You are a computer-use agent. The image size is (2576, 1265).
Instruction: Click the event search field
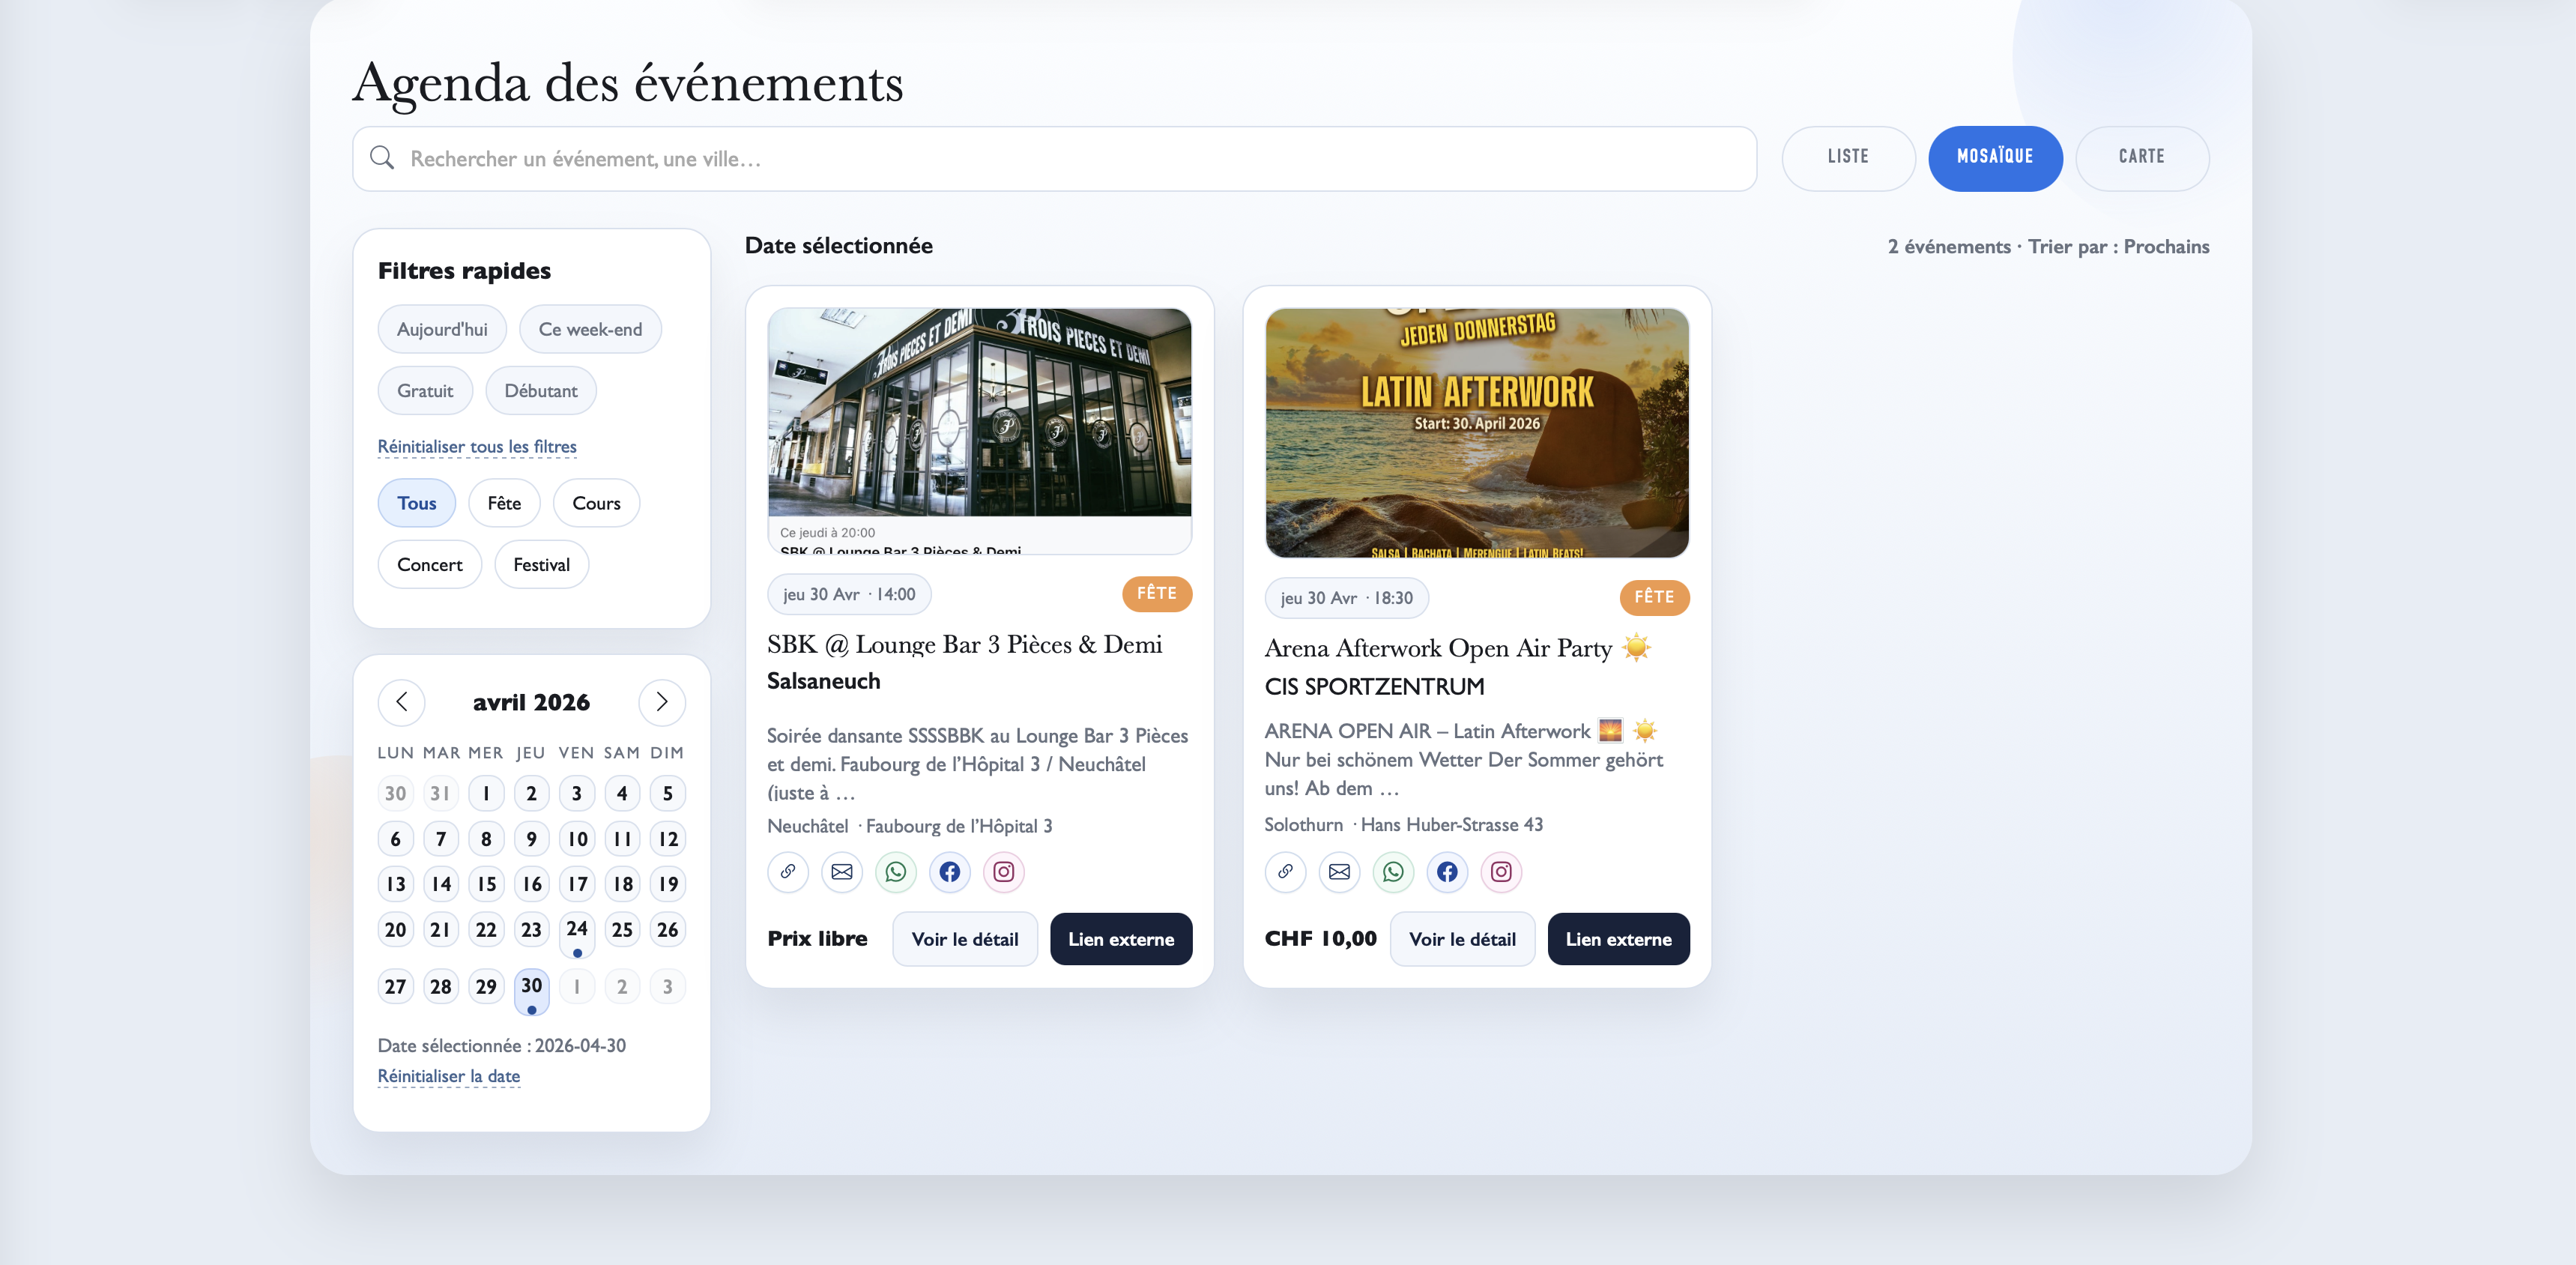tap(1054, 158)
